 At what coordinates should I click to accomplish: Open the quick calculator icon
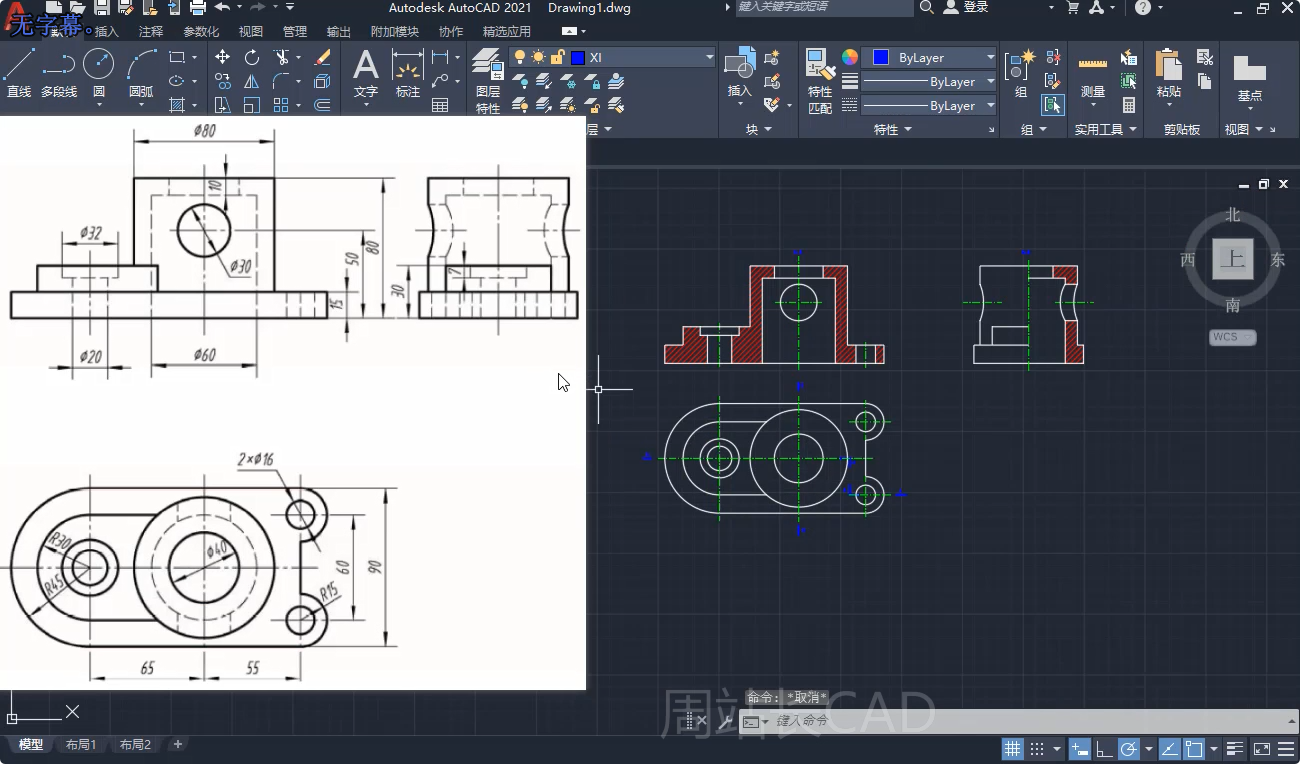click(x=1129, y=105)
